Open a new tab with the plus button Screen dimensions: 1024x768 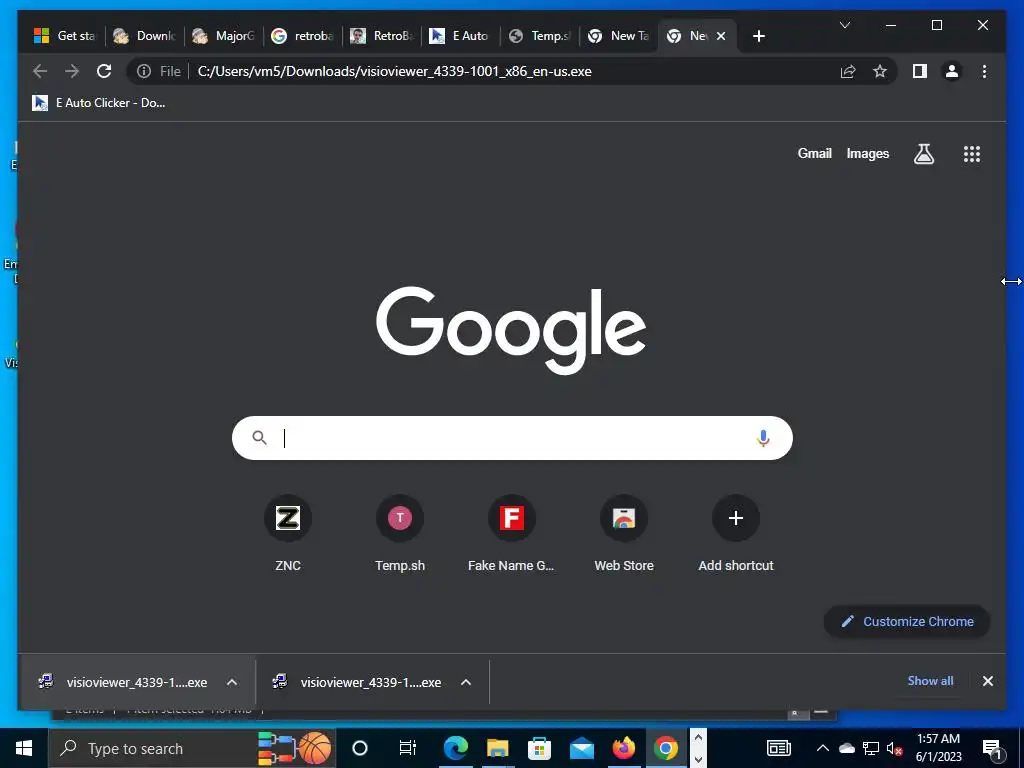coord(758,36)
